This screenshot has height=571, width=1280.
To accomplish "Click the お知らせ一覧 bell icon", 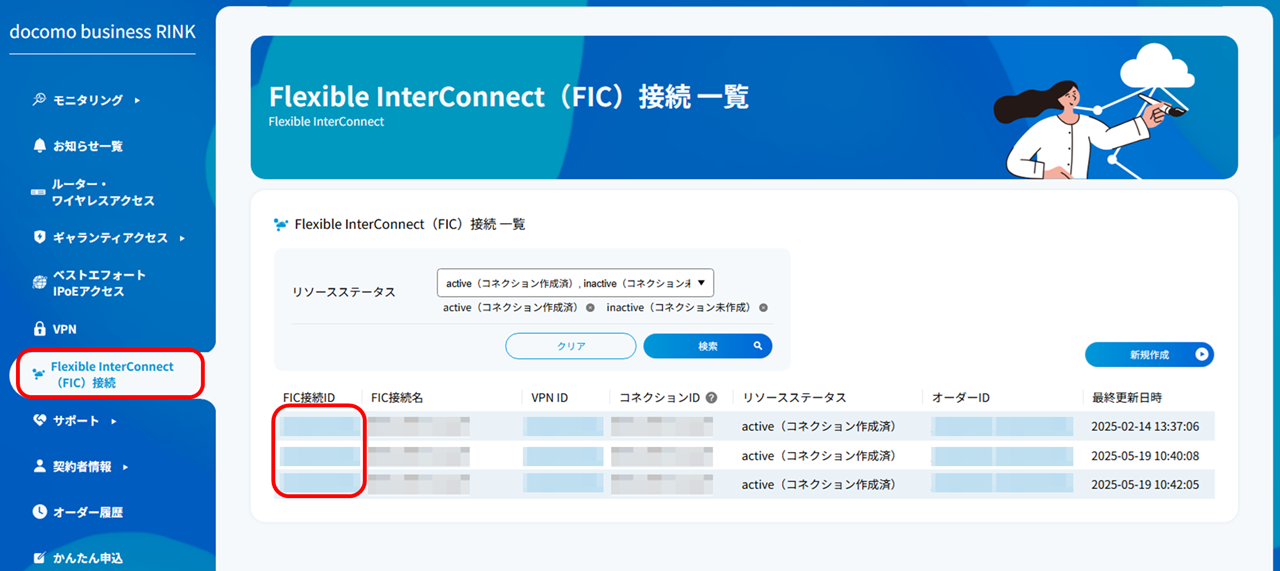I will 40,146.
